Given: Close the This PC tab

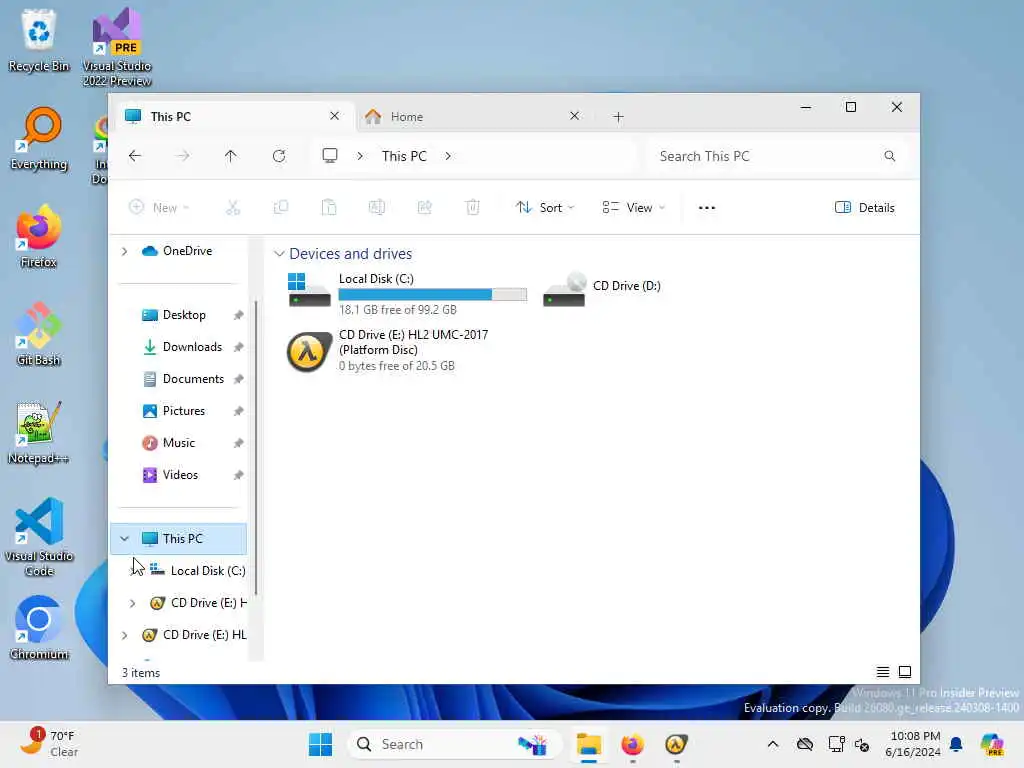Looking at the screenshot, I should [x=334, y=116].
